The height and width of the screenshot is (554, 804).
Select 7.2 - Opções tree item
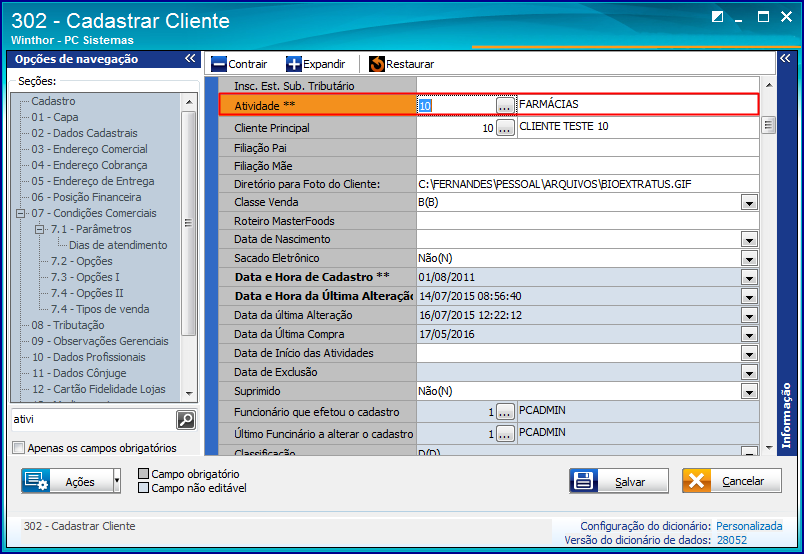[82, 261]
